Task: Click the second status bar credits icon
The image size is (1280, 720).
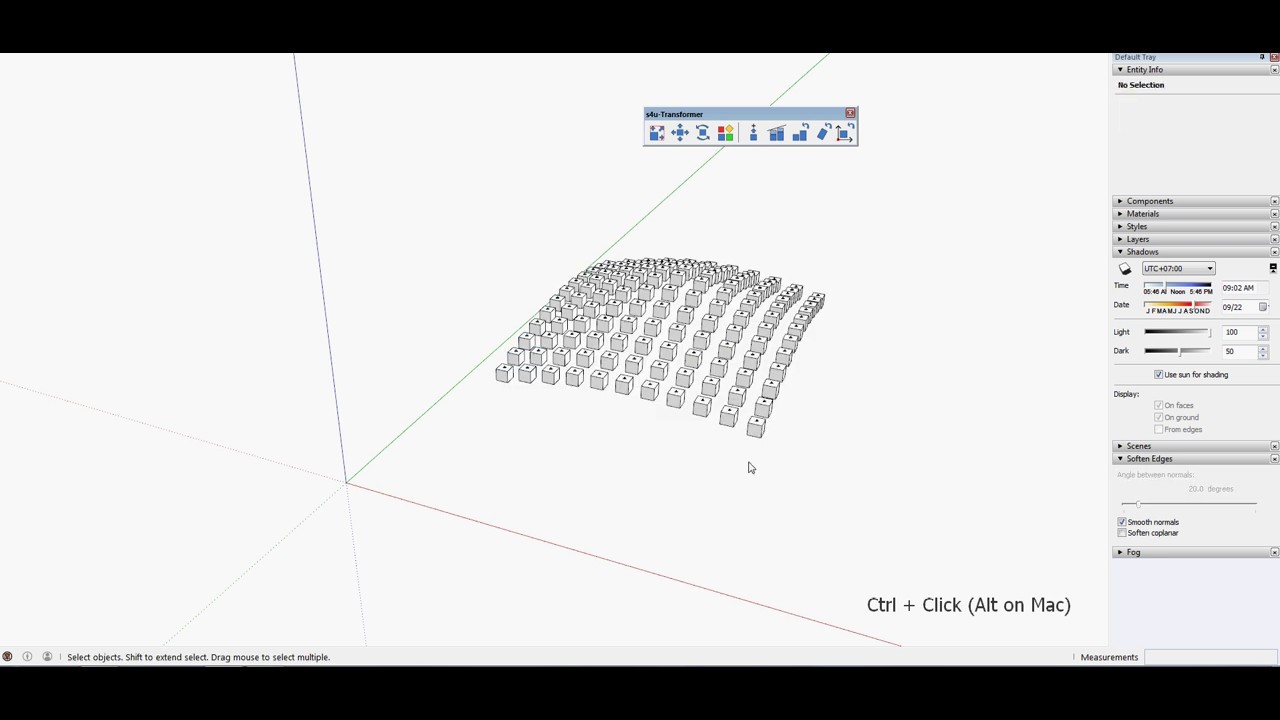Action: tap(27, 657)
